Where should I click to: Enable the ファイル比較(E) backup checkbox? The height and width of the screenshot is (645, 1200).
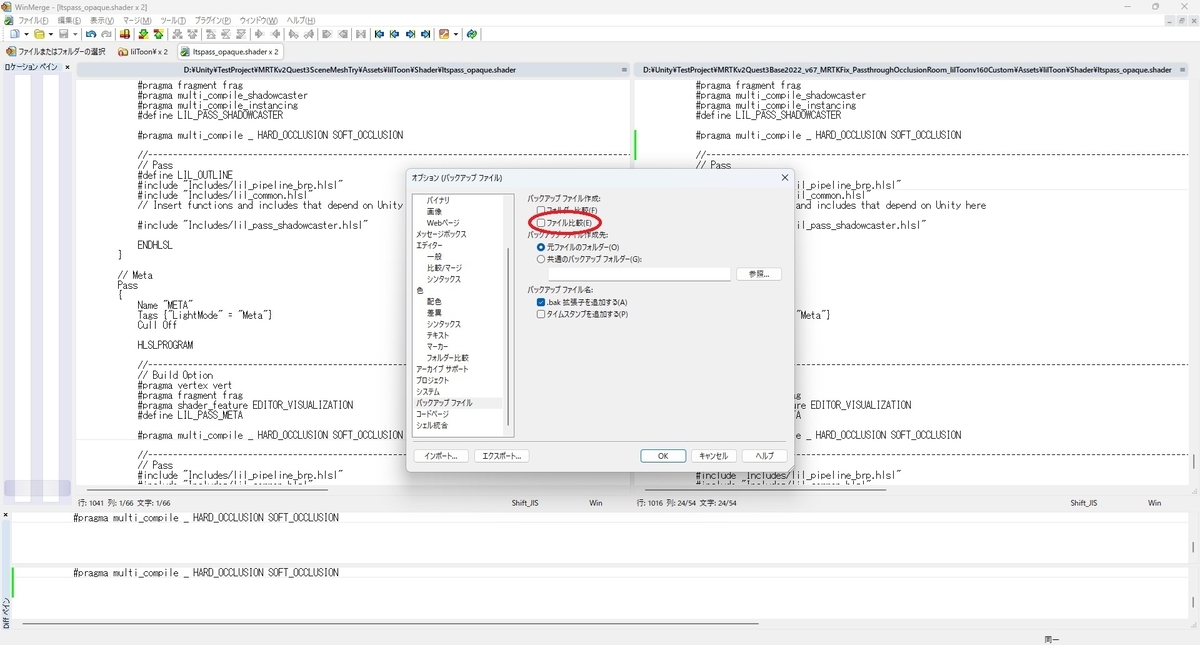coord(541,223)
